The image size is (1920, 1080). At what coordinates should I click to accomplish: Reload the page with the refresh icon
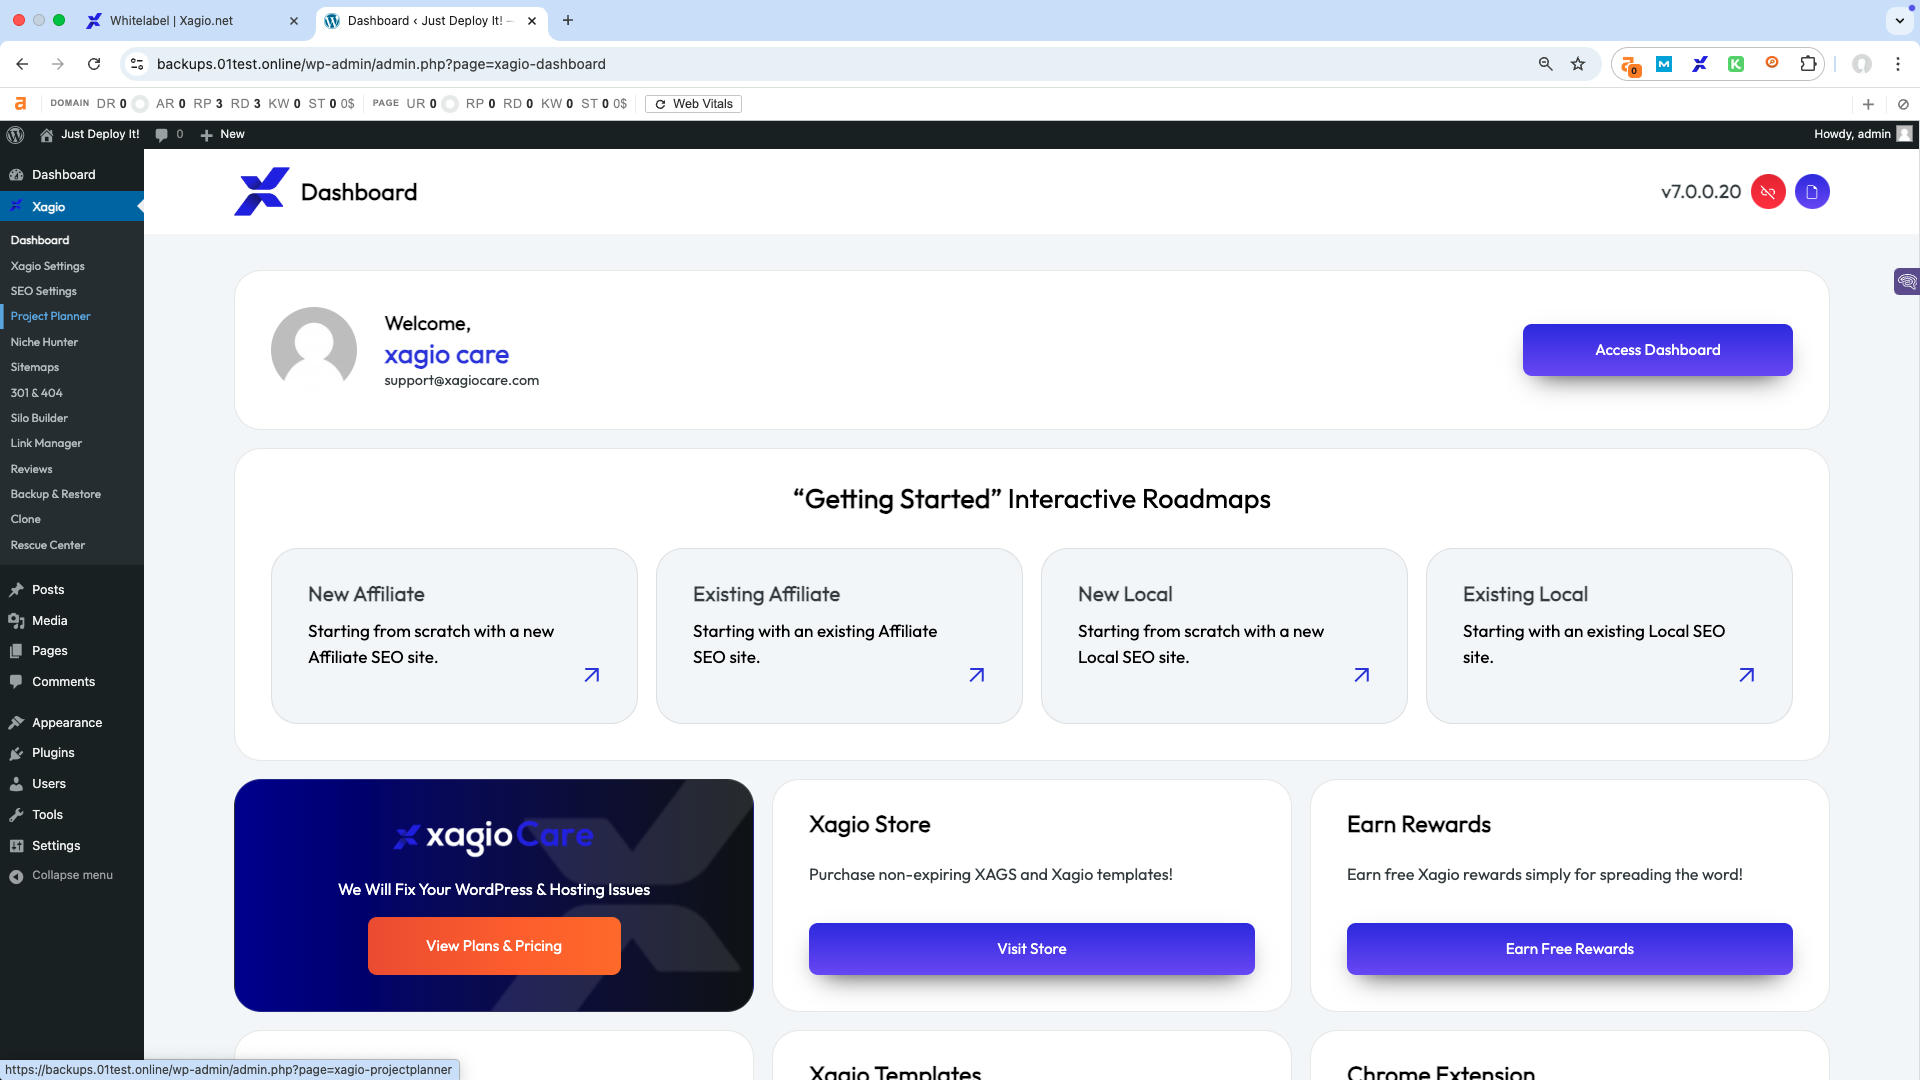tap(94, 64)
